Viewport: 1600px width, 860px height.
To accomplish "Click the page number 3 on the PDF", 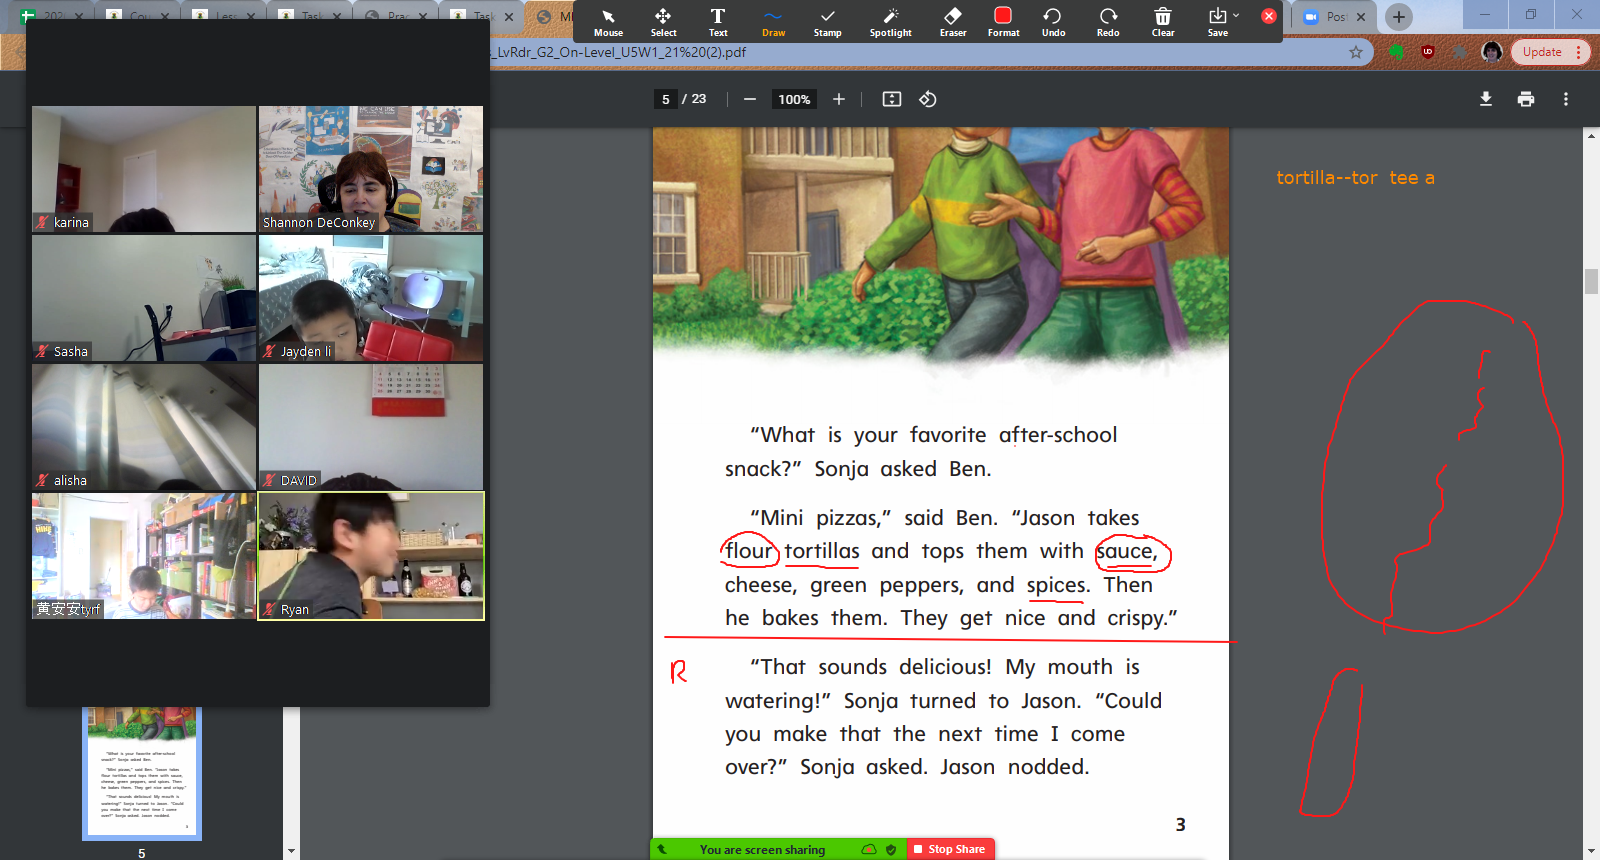I will pyautogui.click(x=1180, y=825).
